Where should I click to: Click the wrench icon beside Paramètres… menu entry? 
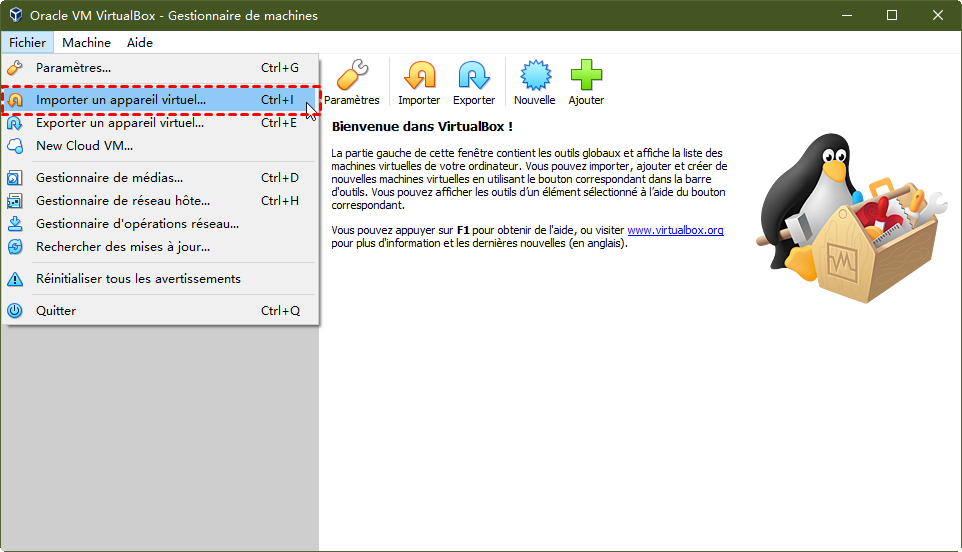coord(15,67)
